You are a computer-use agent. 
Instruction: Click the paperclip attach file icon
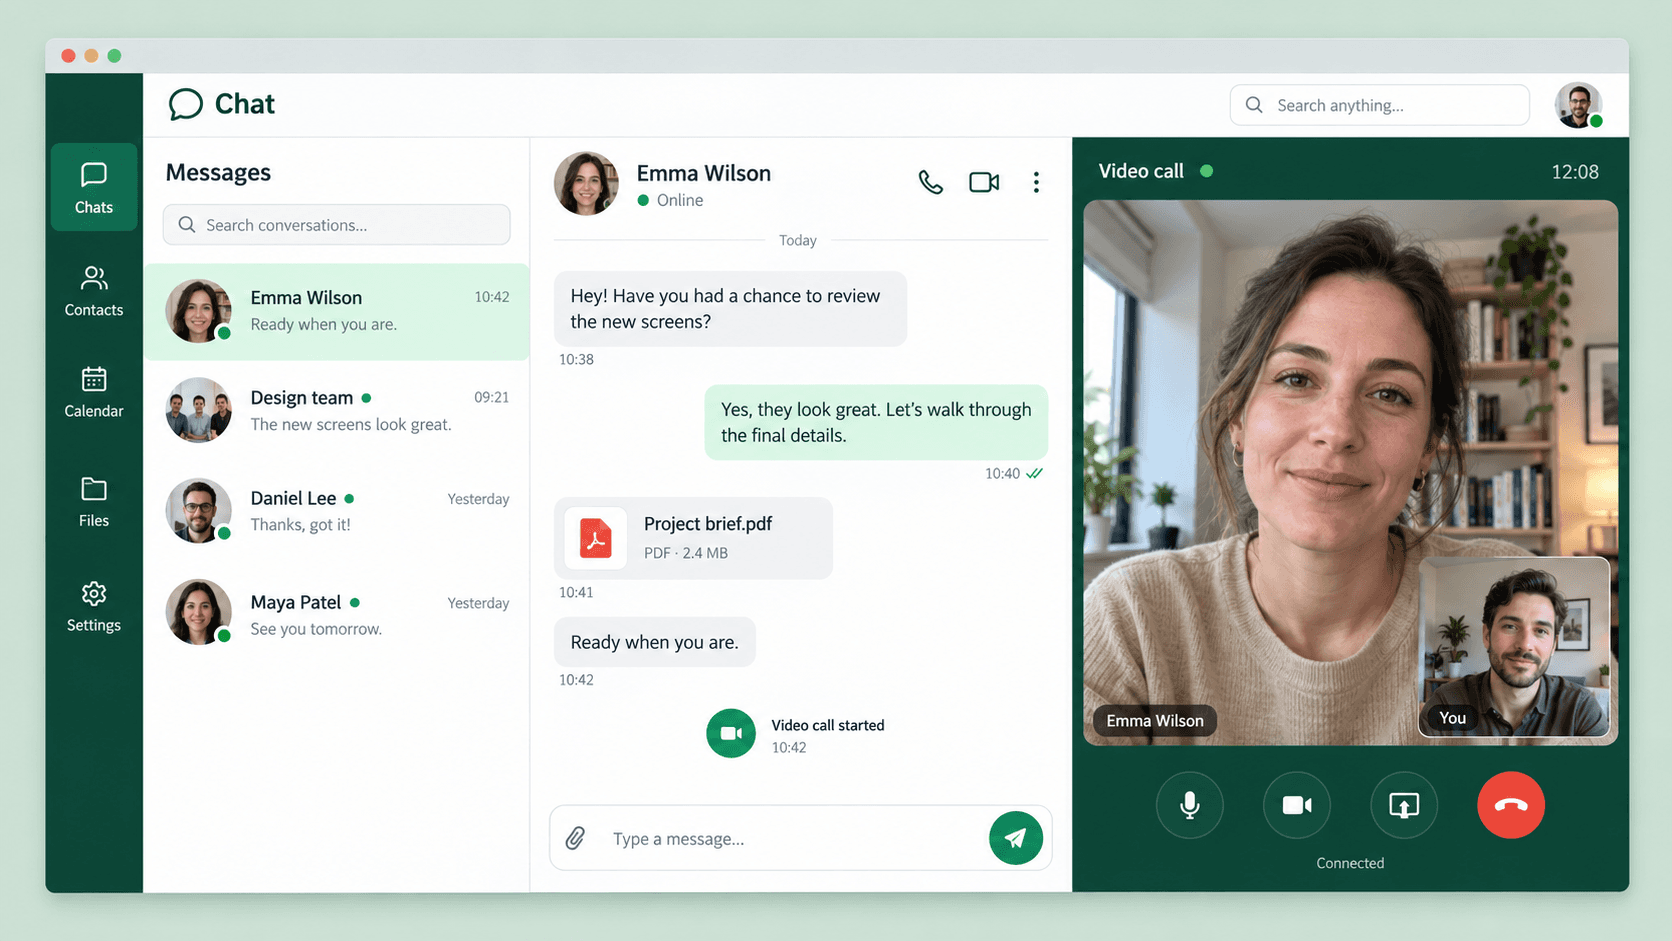[x=575, y=838]
